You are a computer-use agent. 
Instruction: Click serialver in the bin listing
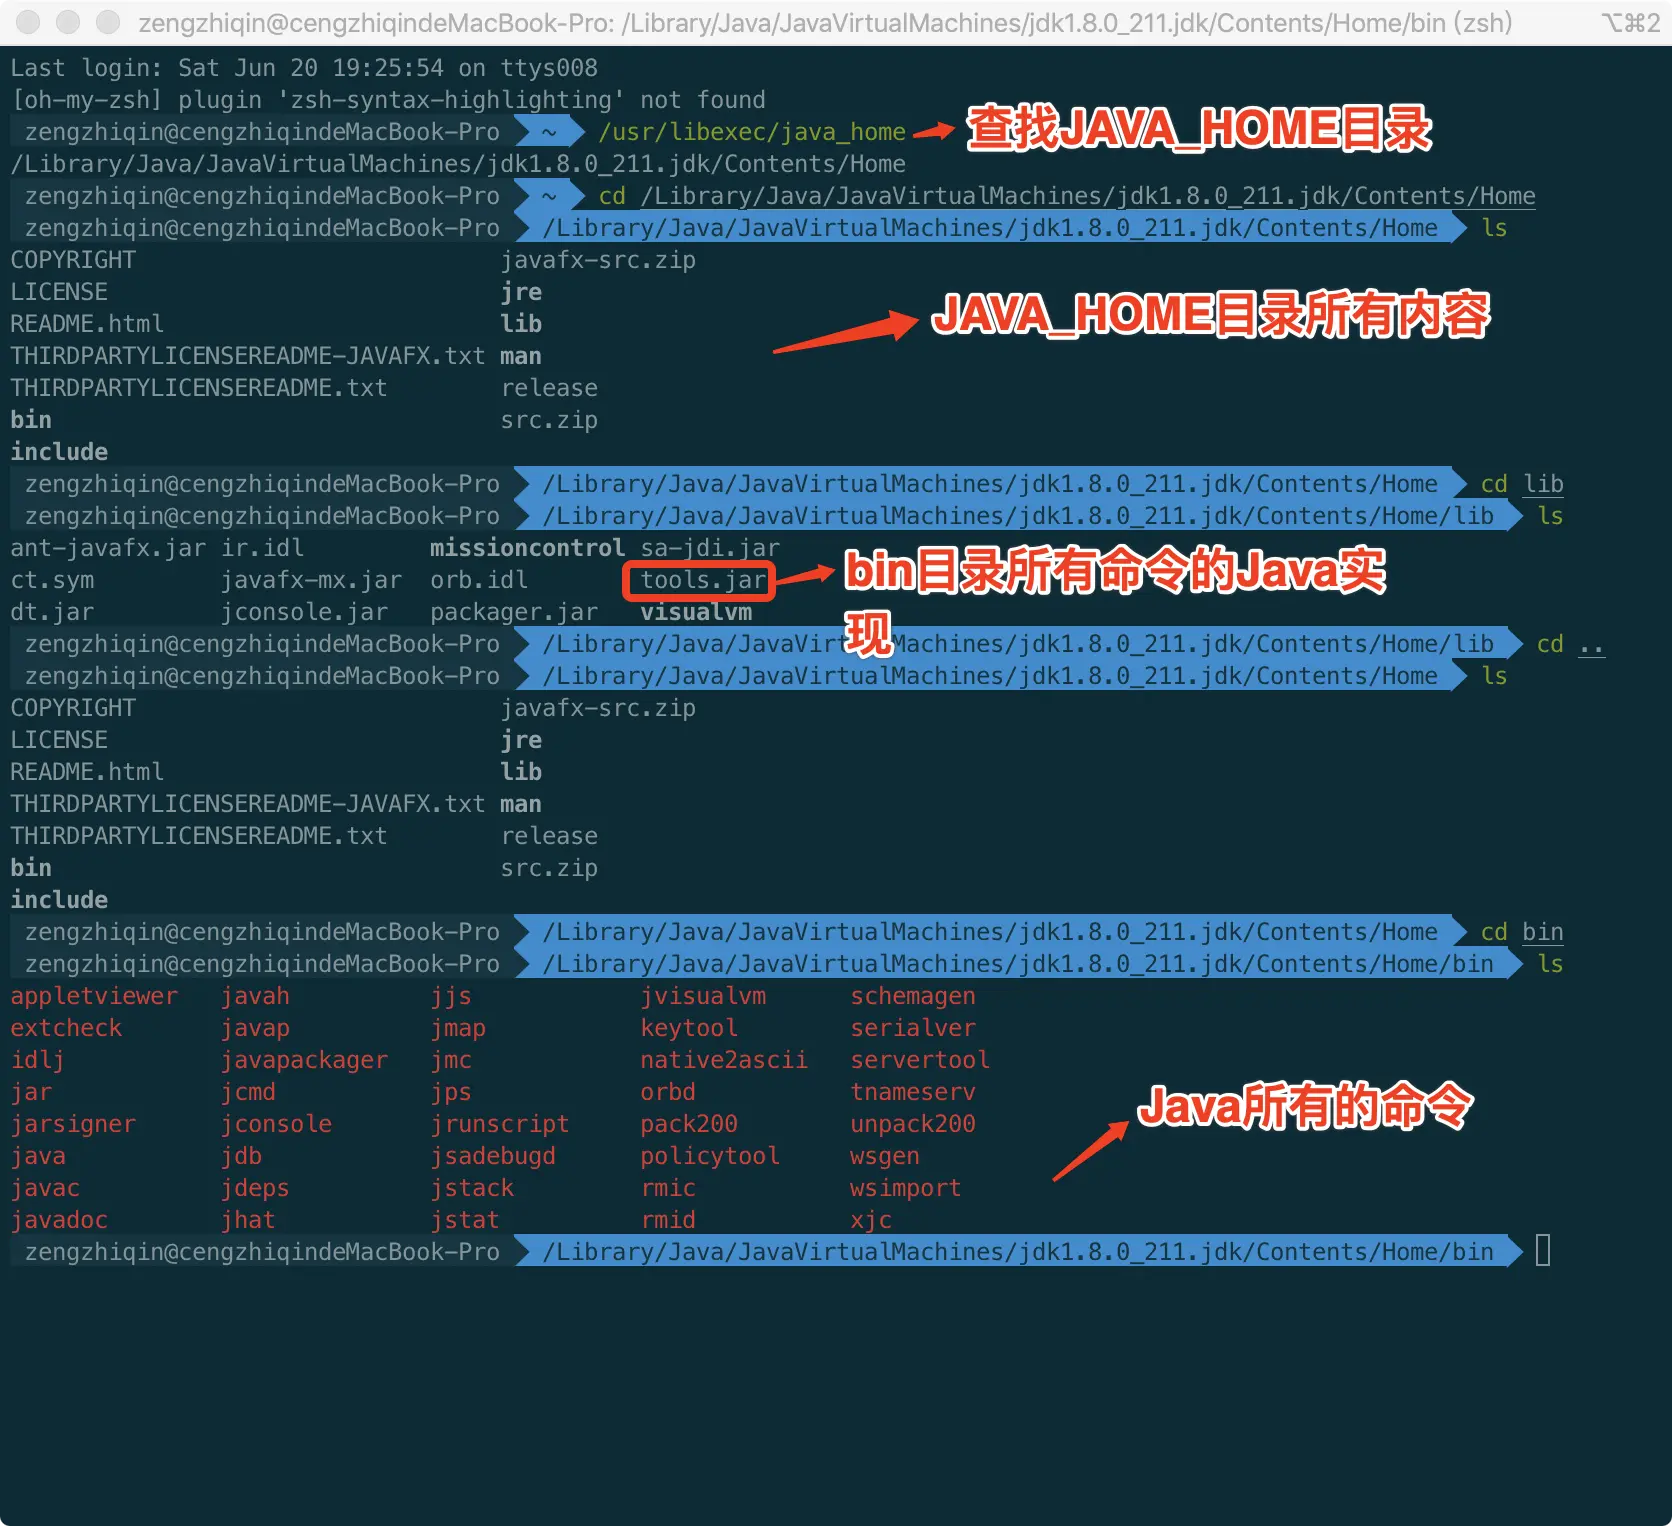pyautogui.click(x=913, y=1028)
